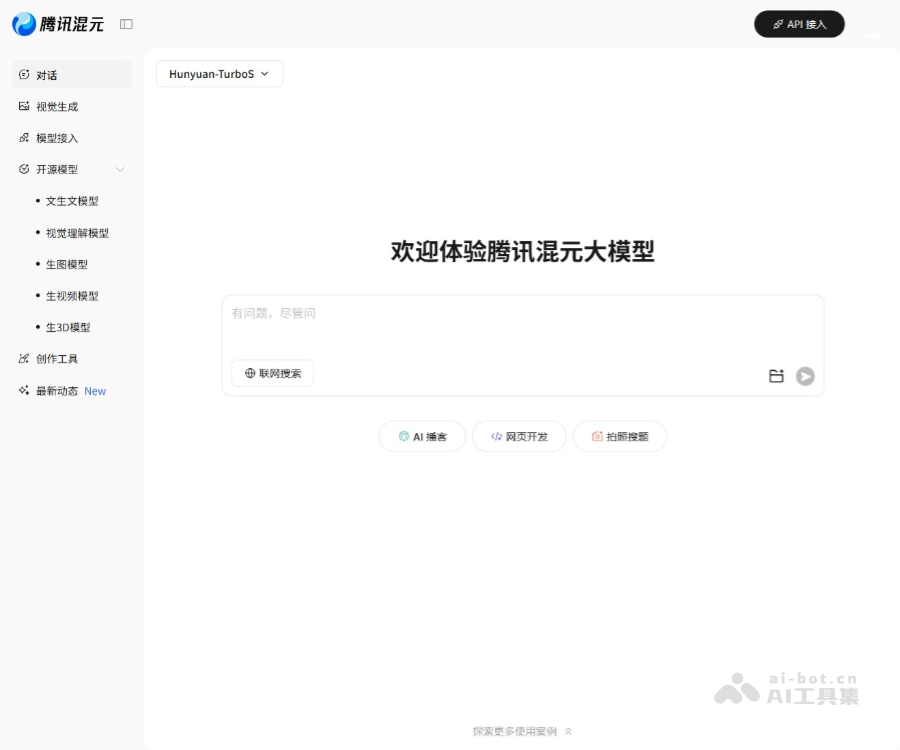Viewport: 900px width, 750px height.
Task: Click the send arrow button
Action: tap(805, 376)
